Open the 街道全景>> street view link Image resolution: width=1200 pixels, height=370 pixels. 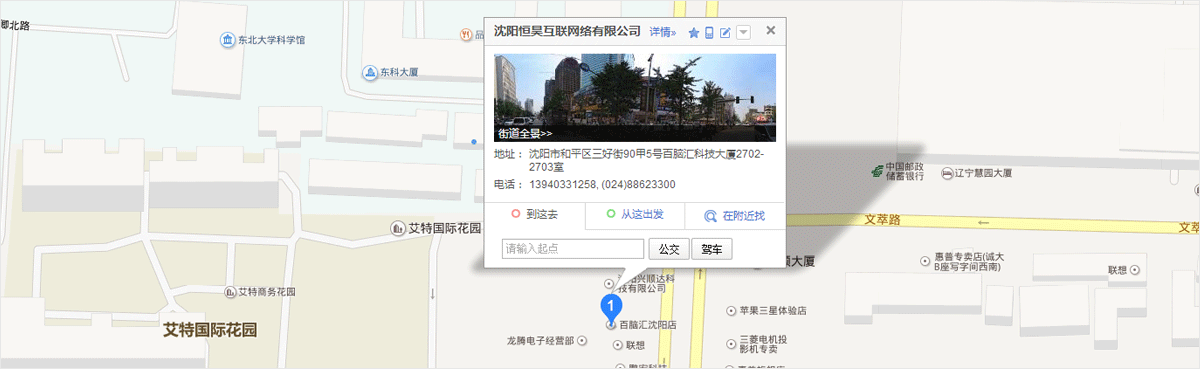pos(525,133)
